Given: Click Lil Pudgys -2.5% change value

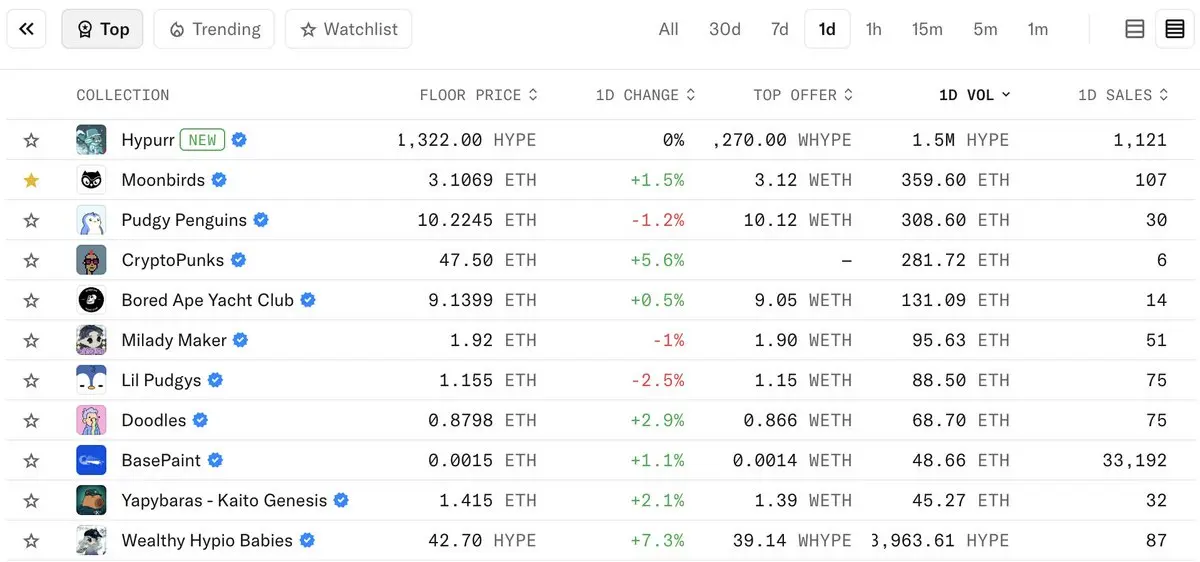Looking at the screenshot, I should point(657,380).
